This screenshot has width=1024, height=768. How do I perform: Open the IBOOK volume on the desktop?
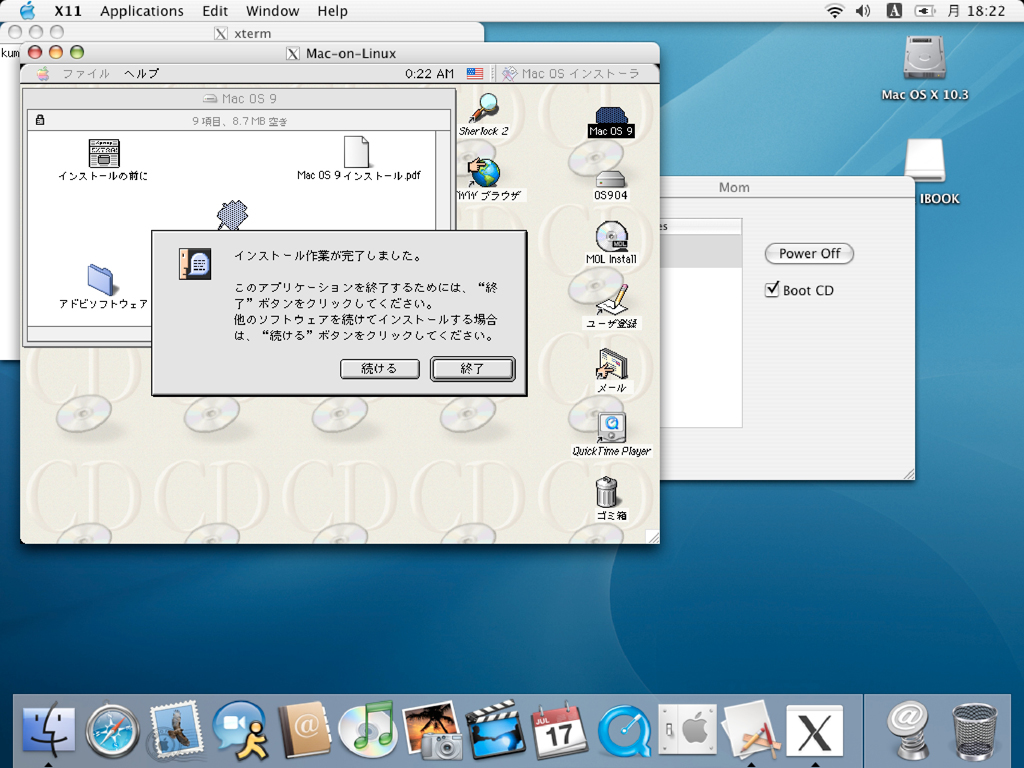(x=924, y=161)
